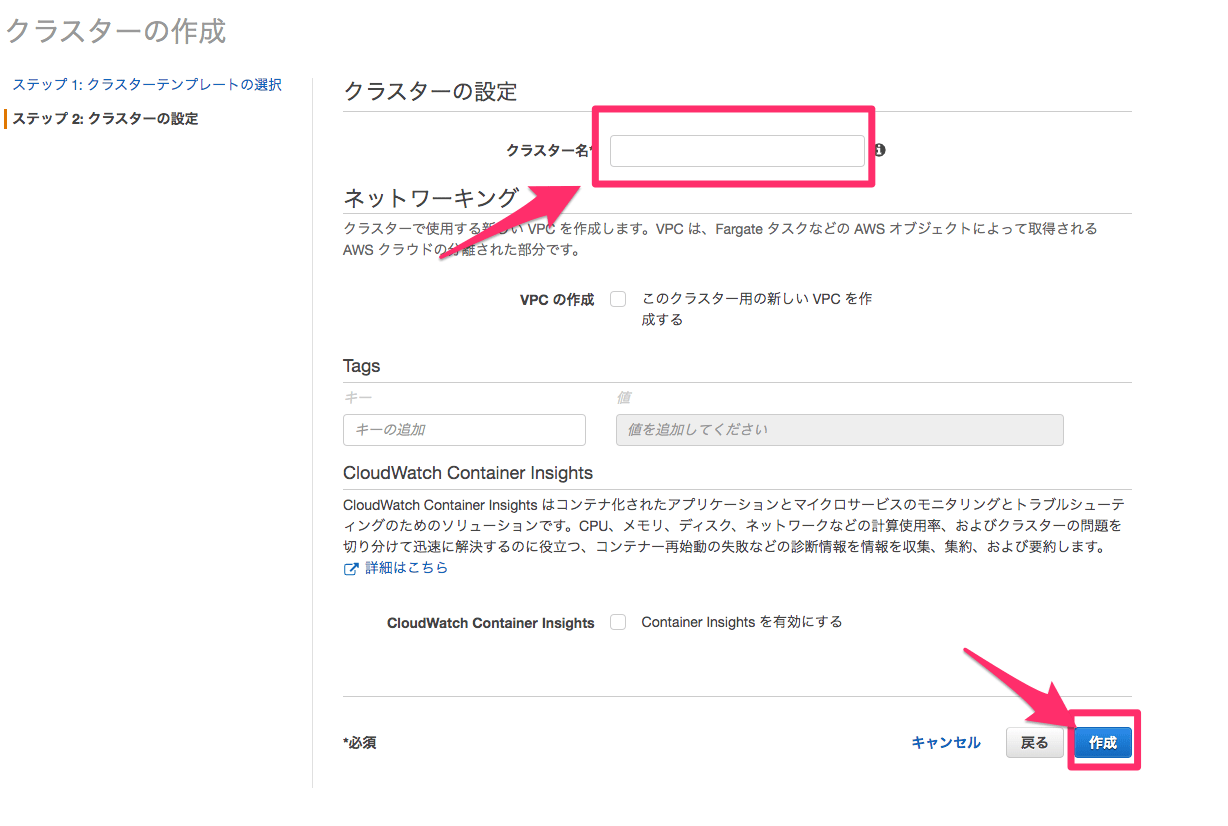This screenshot has width=1228, height=826.
Task: Focus the クラスター名 text field
Action: [x=737, y=151]
